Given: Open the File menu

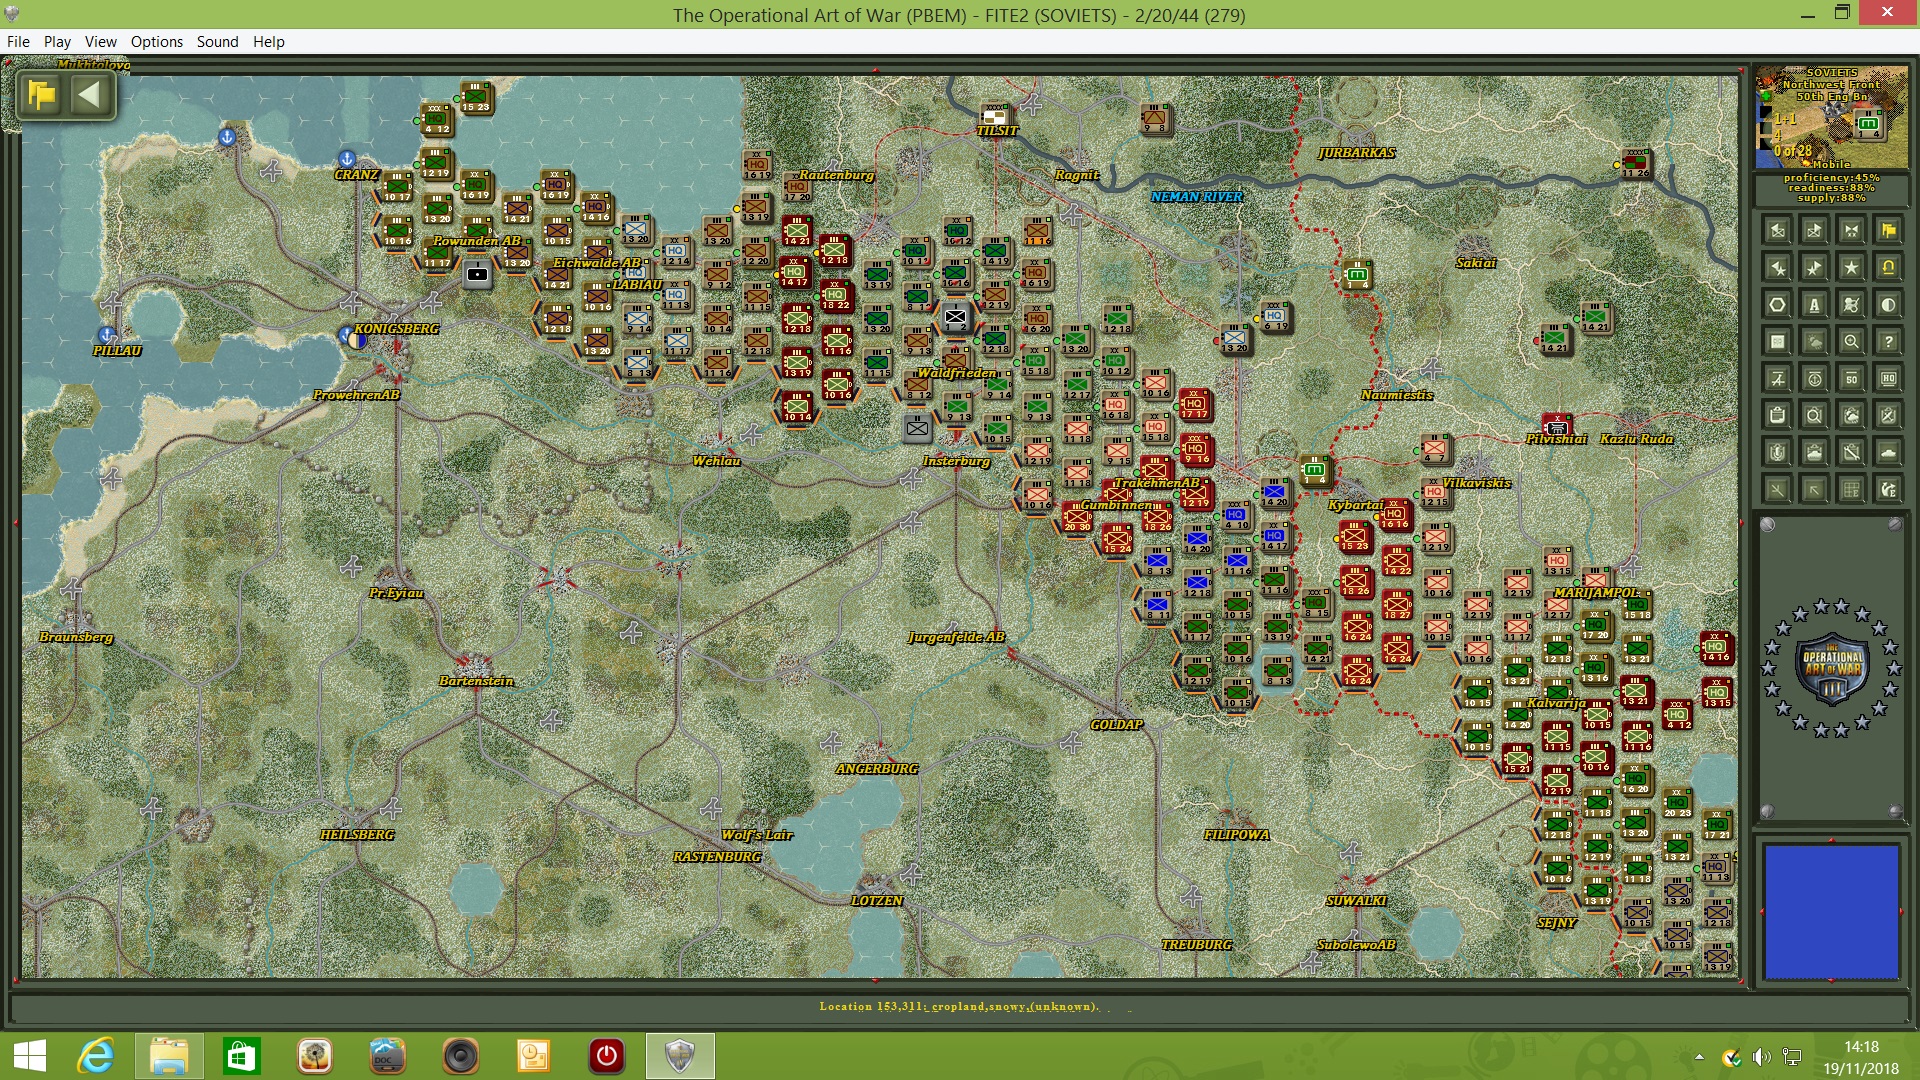Looking at the screenshot, I should coord(18,41).
